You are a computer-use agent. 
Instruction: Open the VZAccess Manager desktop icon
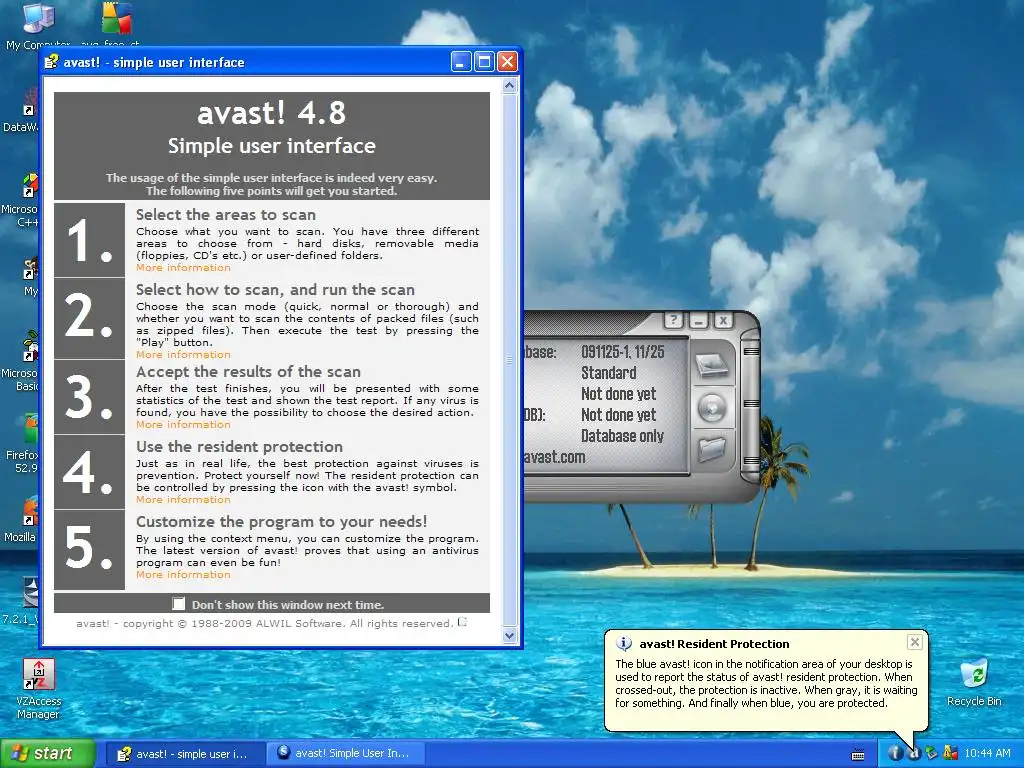(x=38, y=689)
